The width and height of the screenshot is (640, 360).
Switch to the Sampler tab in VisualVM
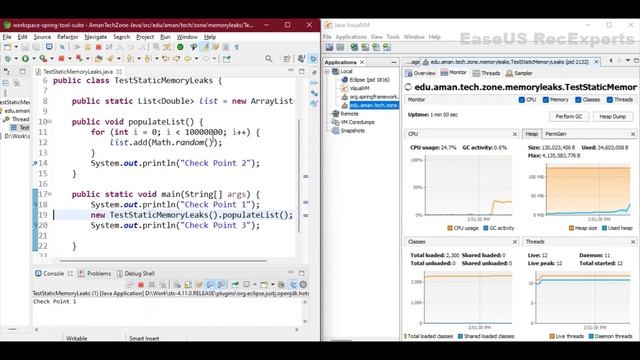tap(519, 73)
